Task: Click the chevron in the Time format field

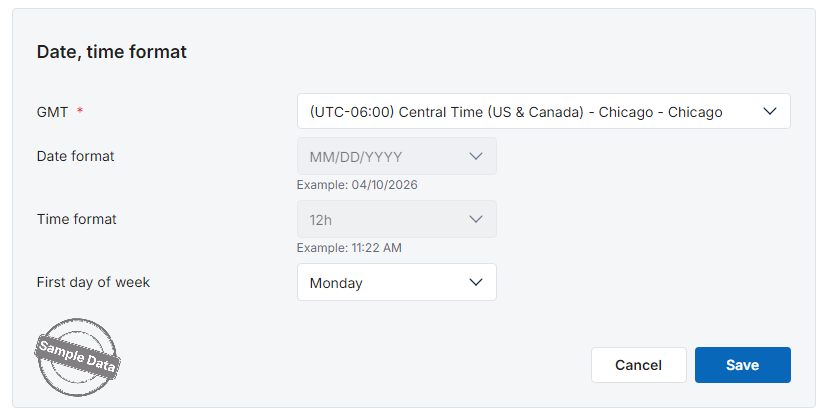Action: tap(476, 220)
